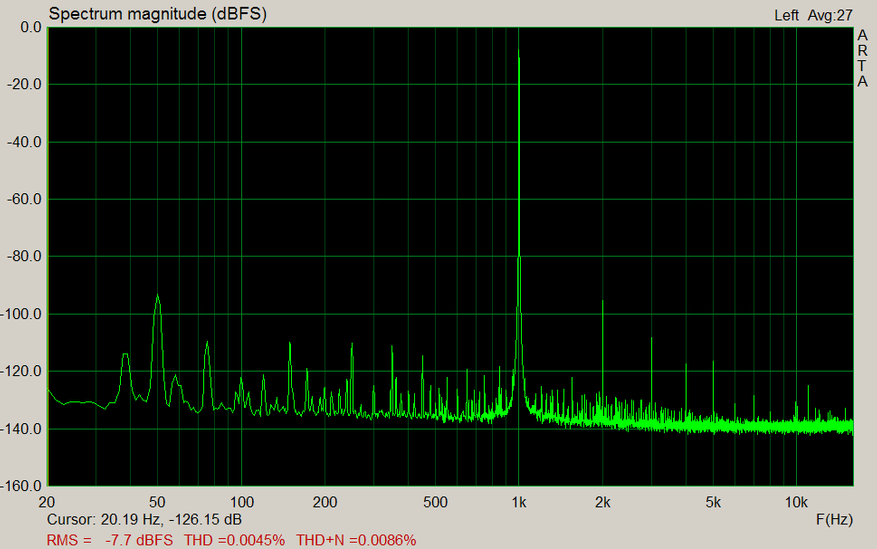
Task: Click the THD =0.0045% value
Action: click(235, 540)
